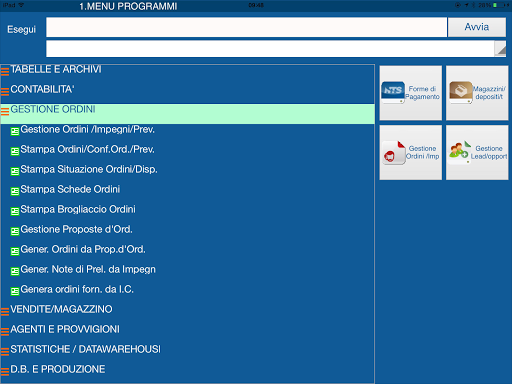Image resolution: width=512 pixels, height=384 pixels.
Task: Focus the Esegui command input field
Action: point(246,27)
